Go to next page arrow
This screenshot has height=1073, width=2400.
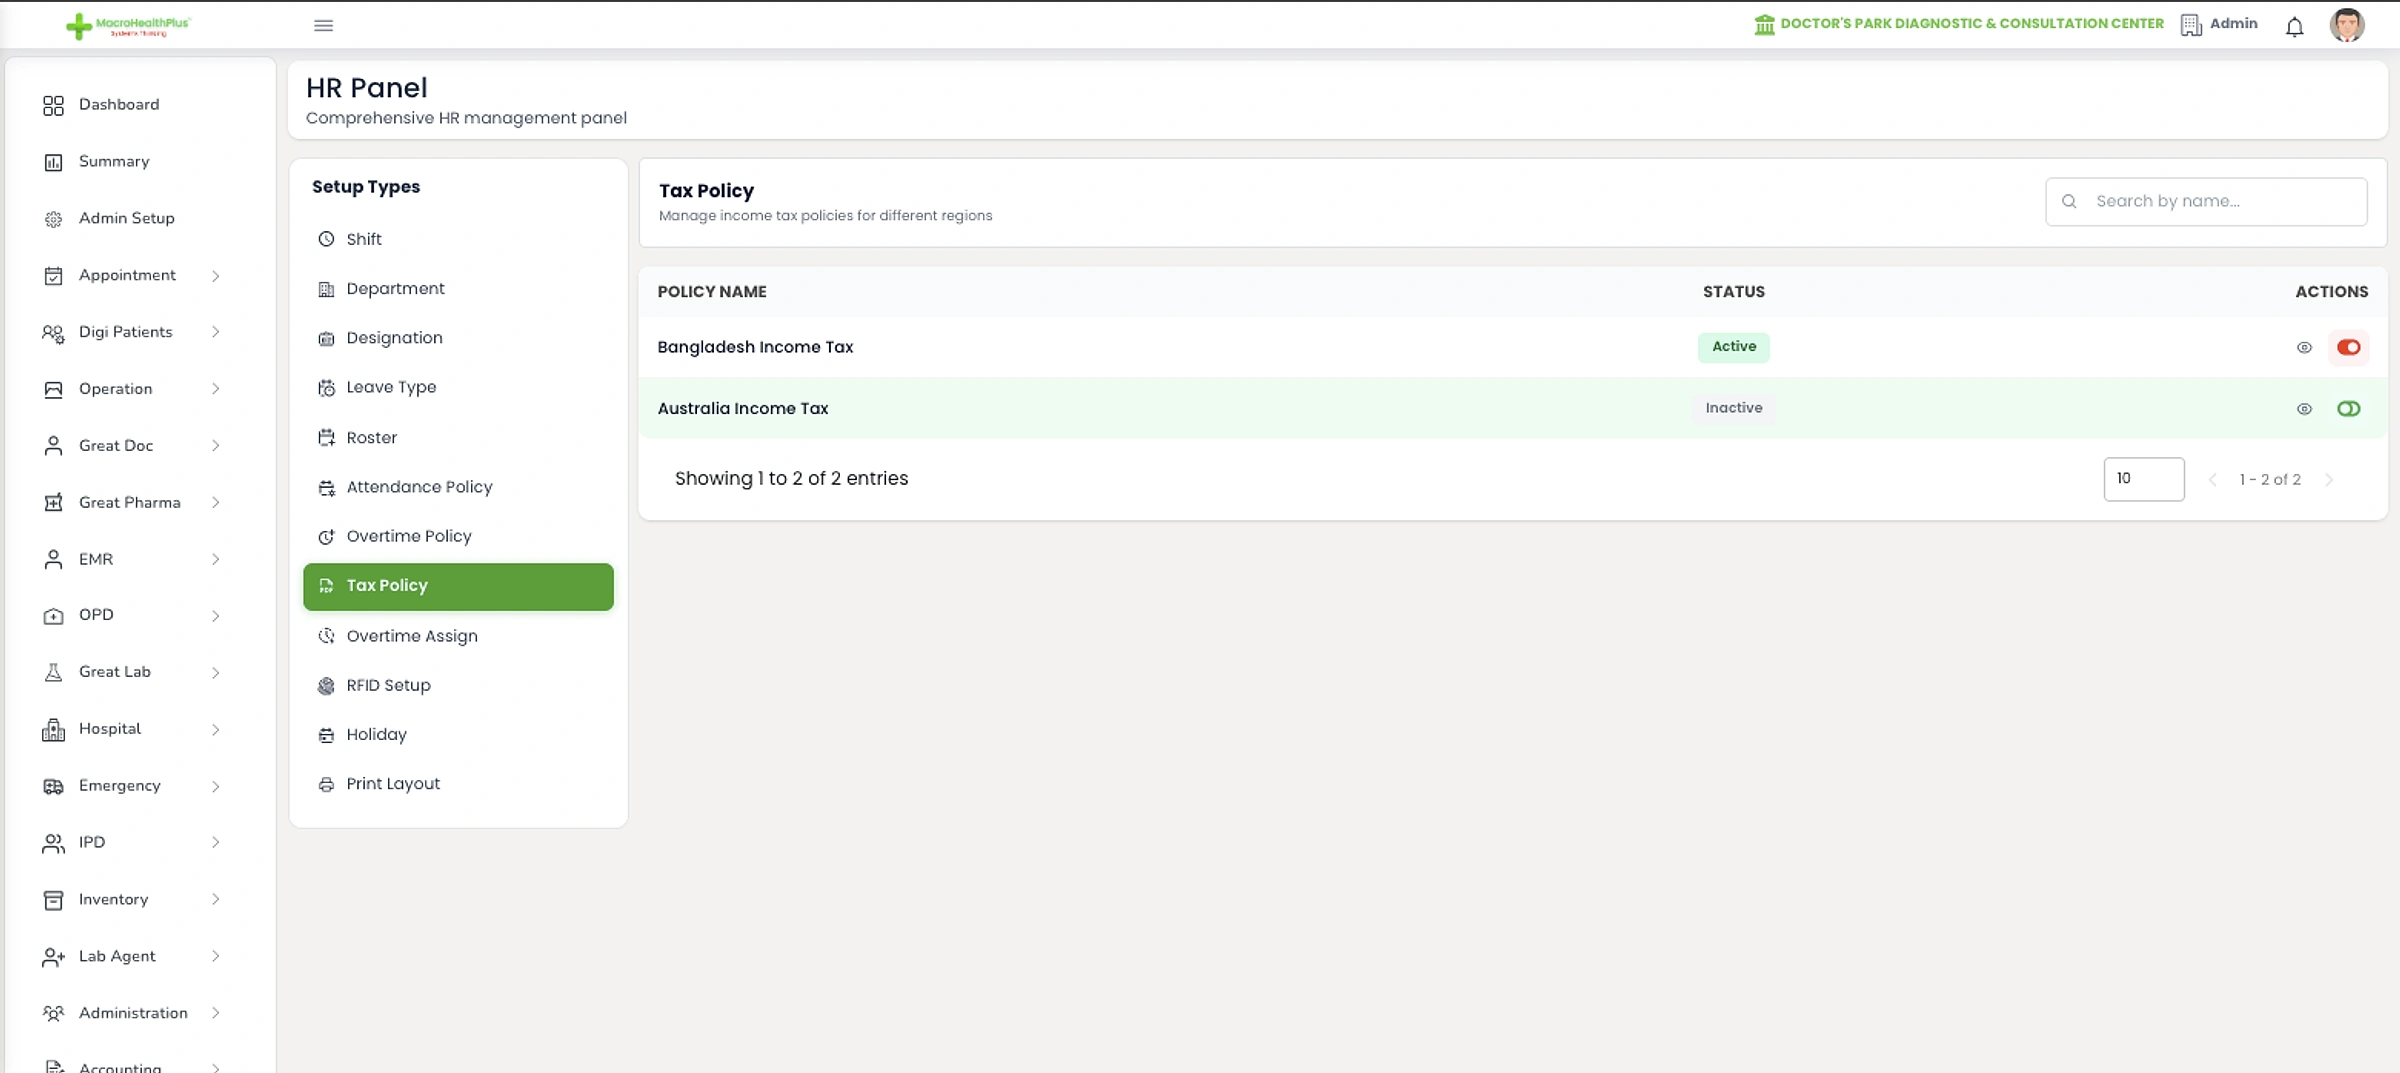coord(2329,480)
